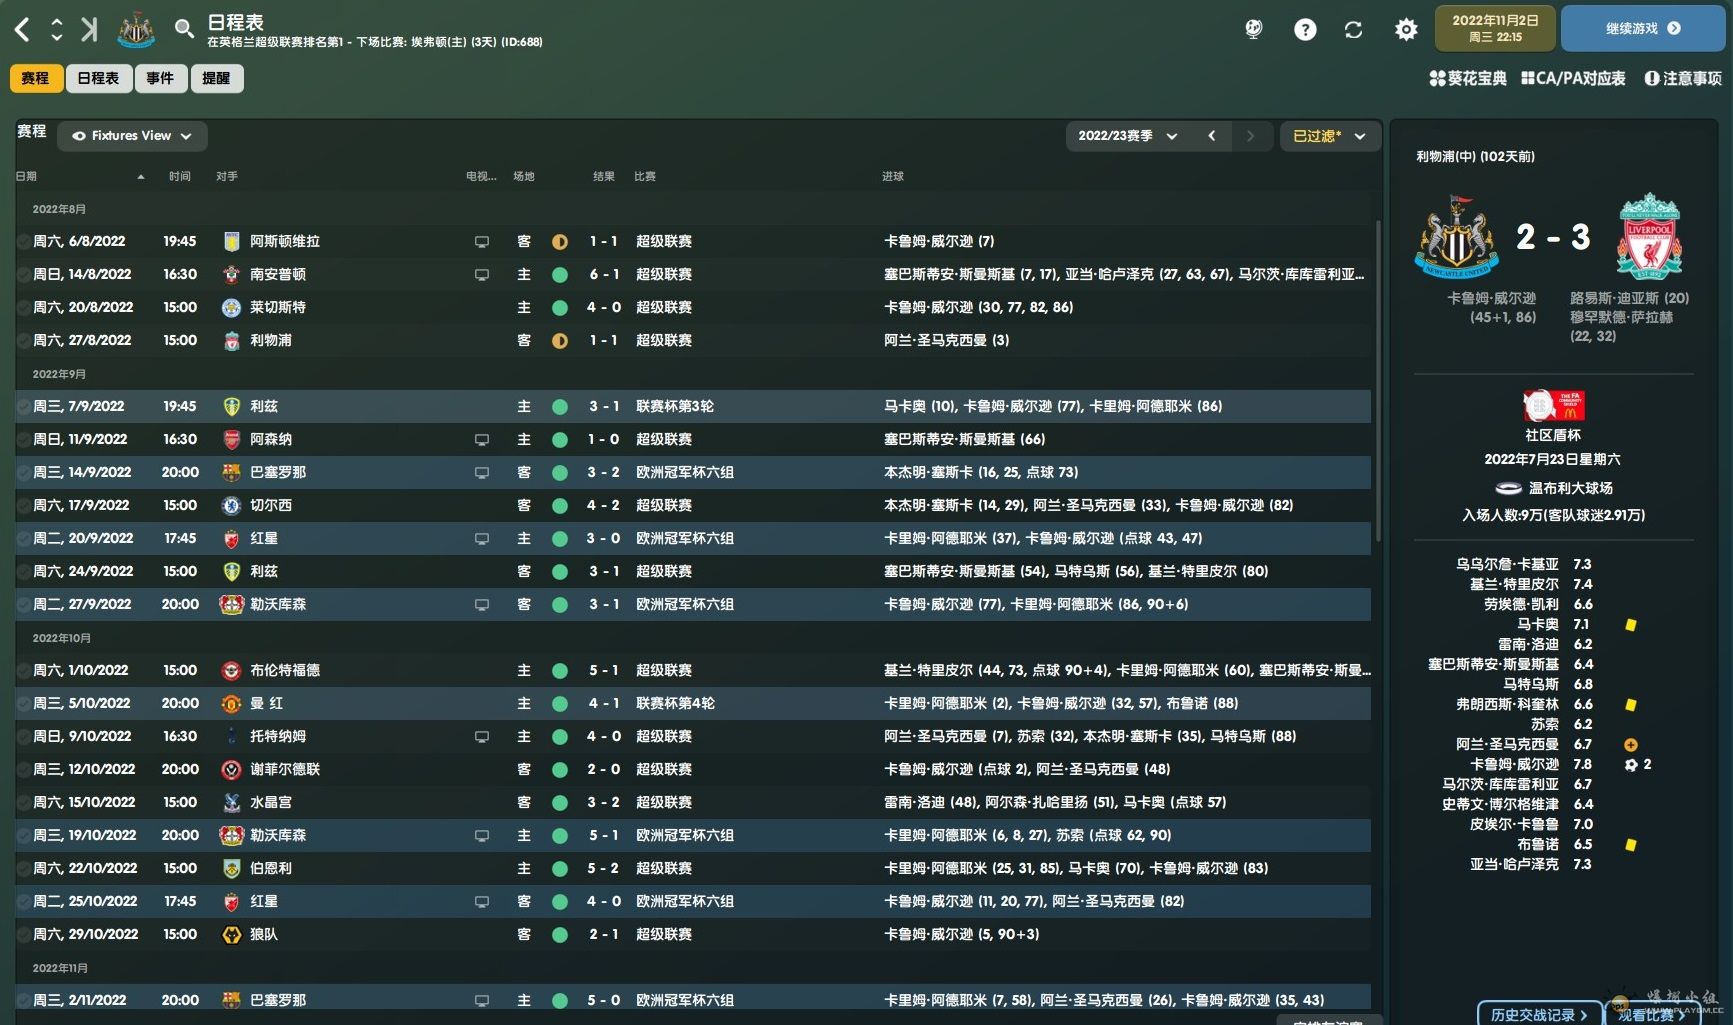Switch to the 日程表 tab

coord(98,78)
